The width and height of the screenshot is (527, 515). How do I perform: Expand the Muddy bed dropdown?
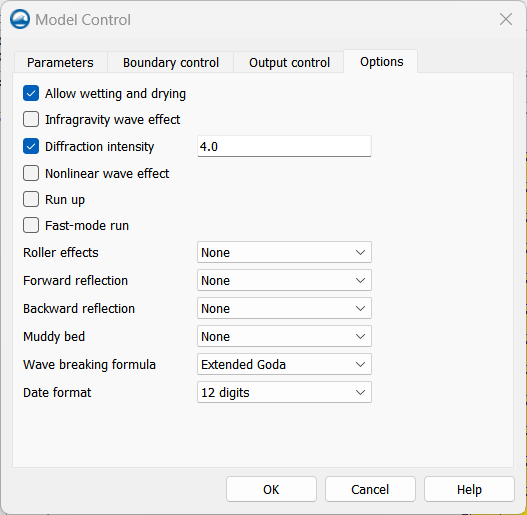click(284, 336)
